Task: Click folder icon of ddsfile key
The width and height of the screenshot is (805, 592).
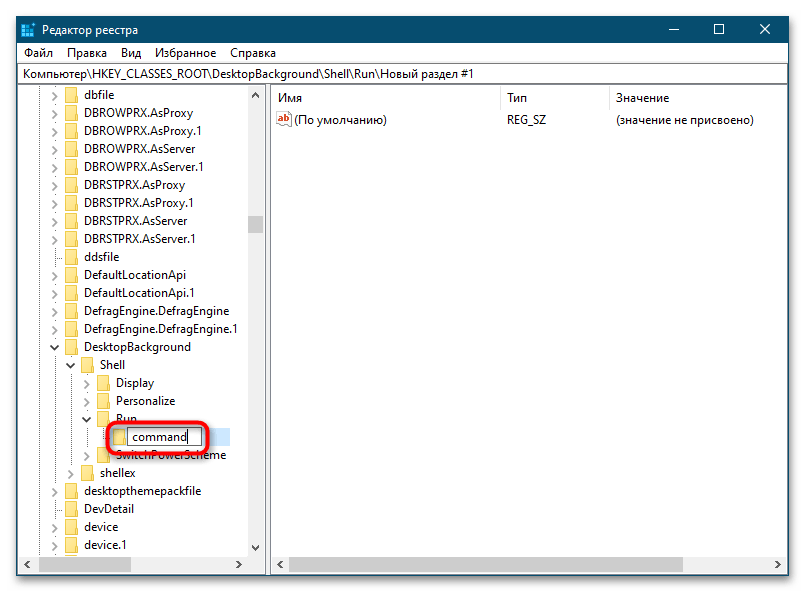Action: [x=71, y=257]
